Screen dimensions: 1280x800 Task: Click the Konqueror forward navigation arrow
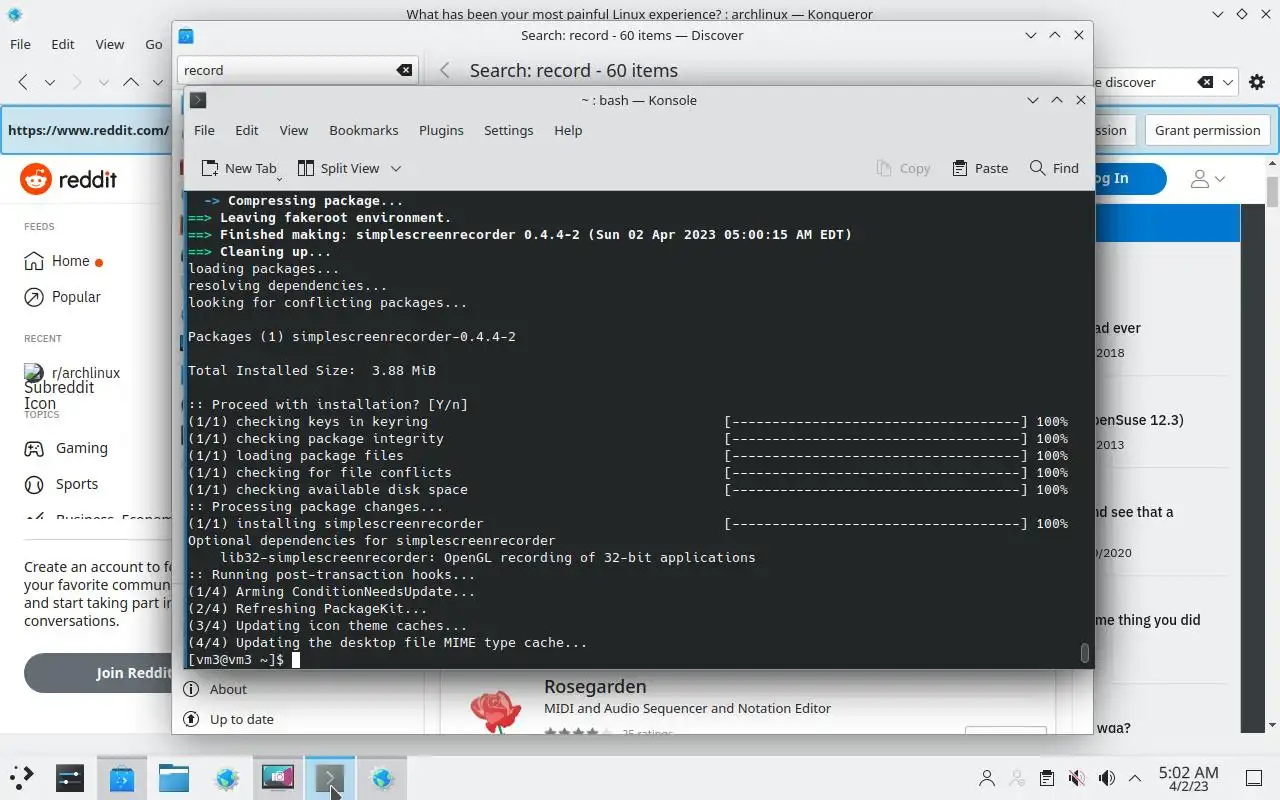point(77,82)
